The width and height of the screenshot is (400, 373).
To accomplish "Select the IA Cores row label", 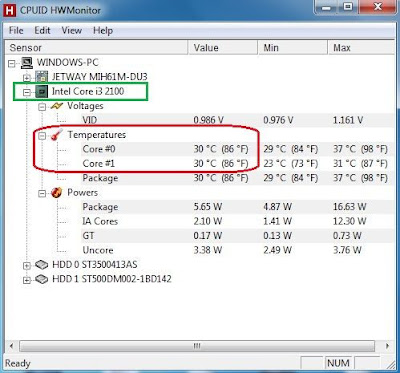I will pyautogui.click(x=100, y=222).
